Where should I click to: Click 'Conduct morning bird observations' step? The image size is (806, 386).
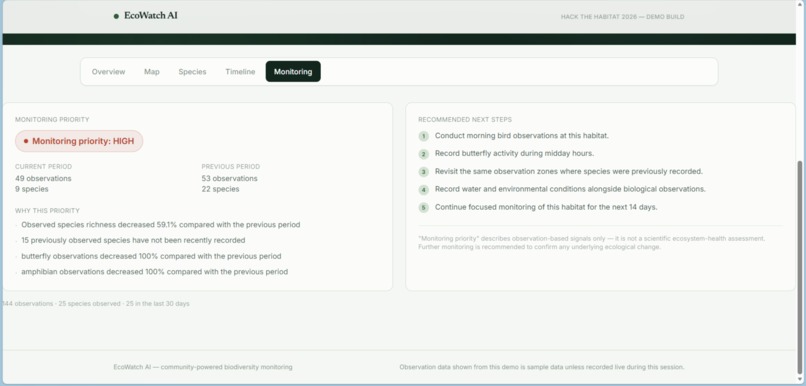point(522,136)
